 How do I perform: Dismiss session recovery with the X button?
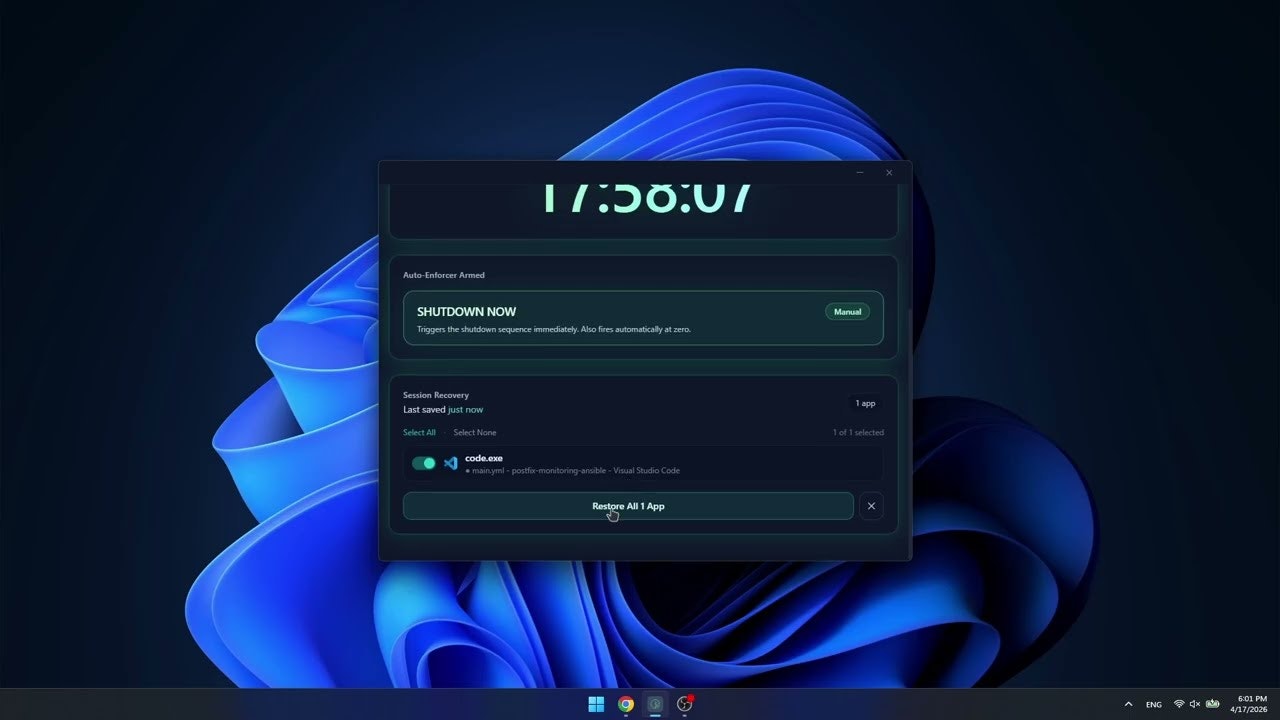[x=871, y=506]
